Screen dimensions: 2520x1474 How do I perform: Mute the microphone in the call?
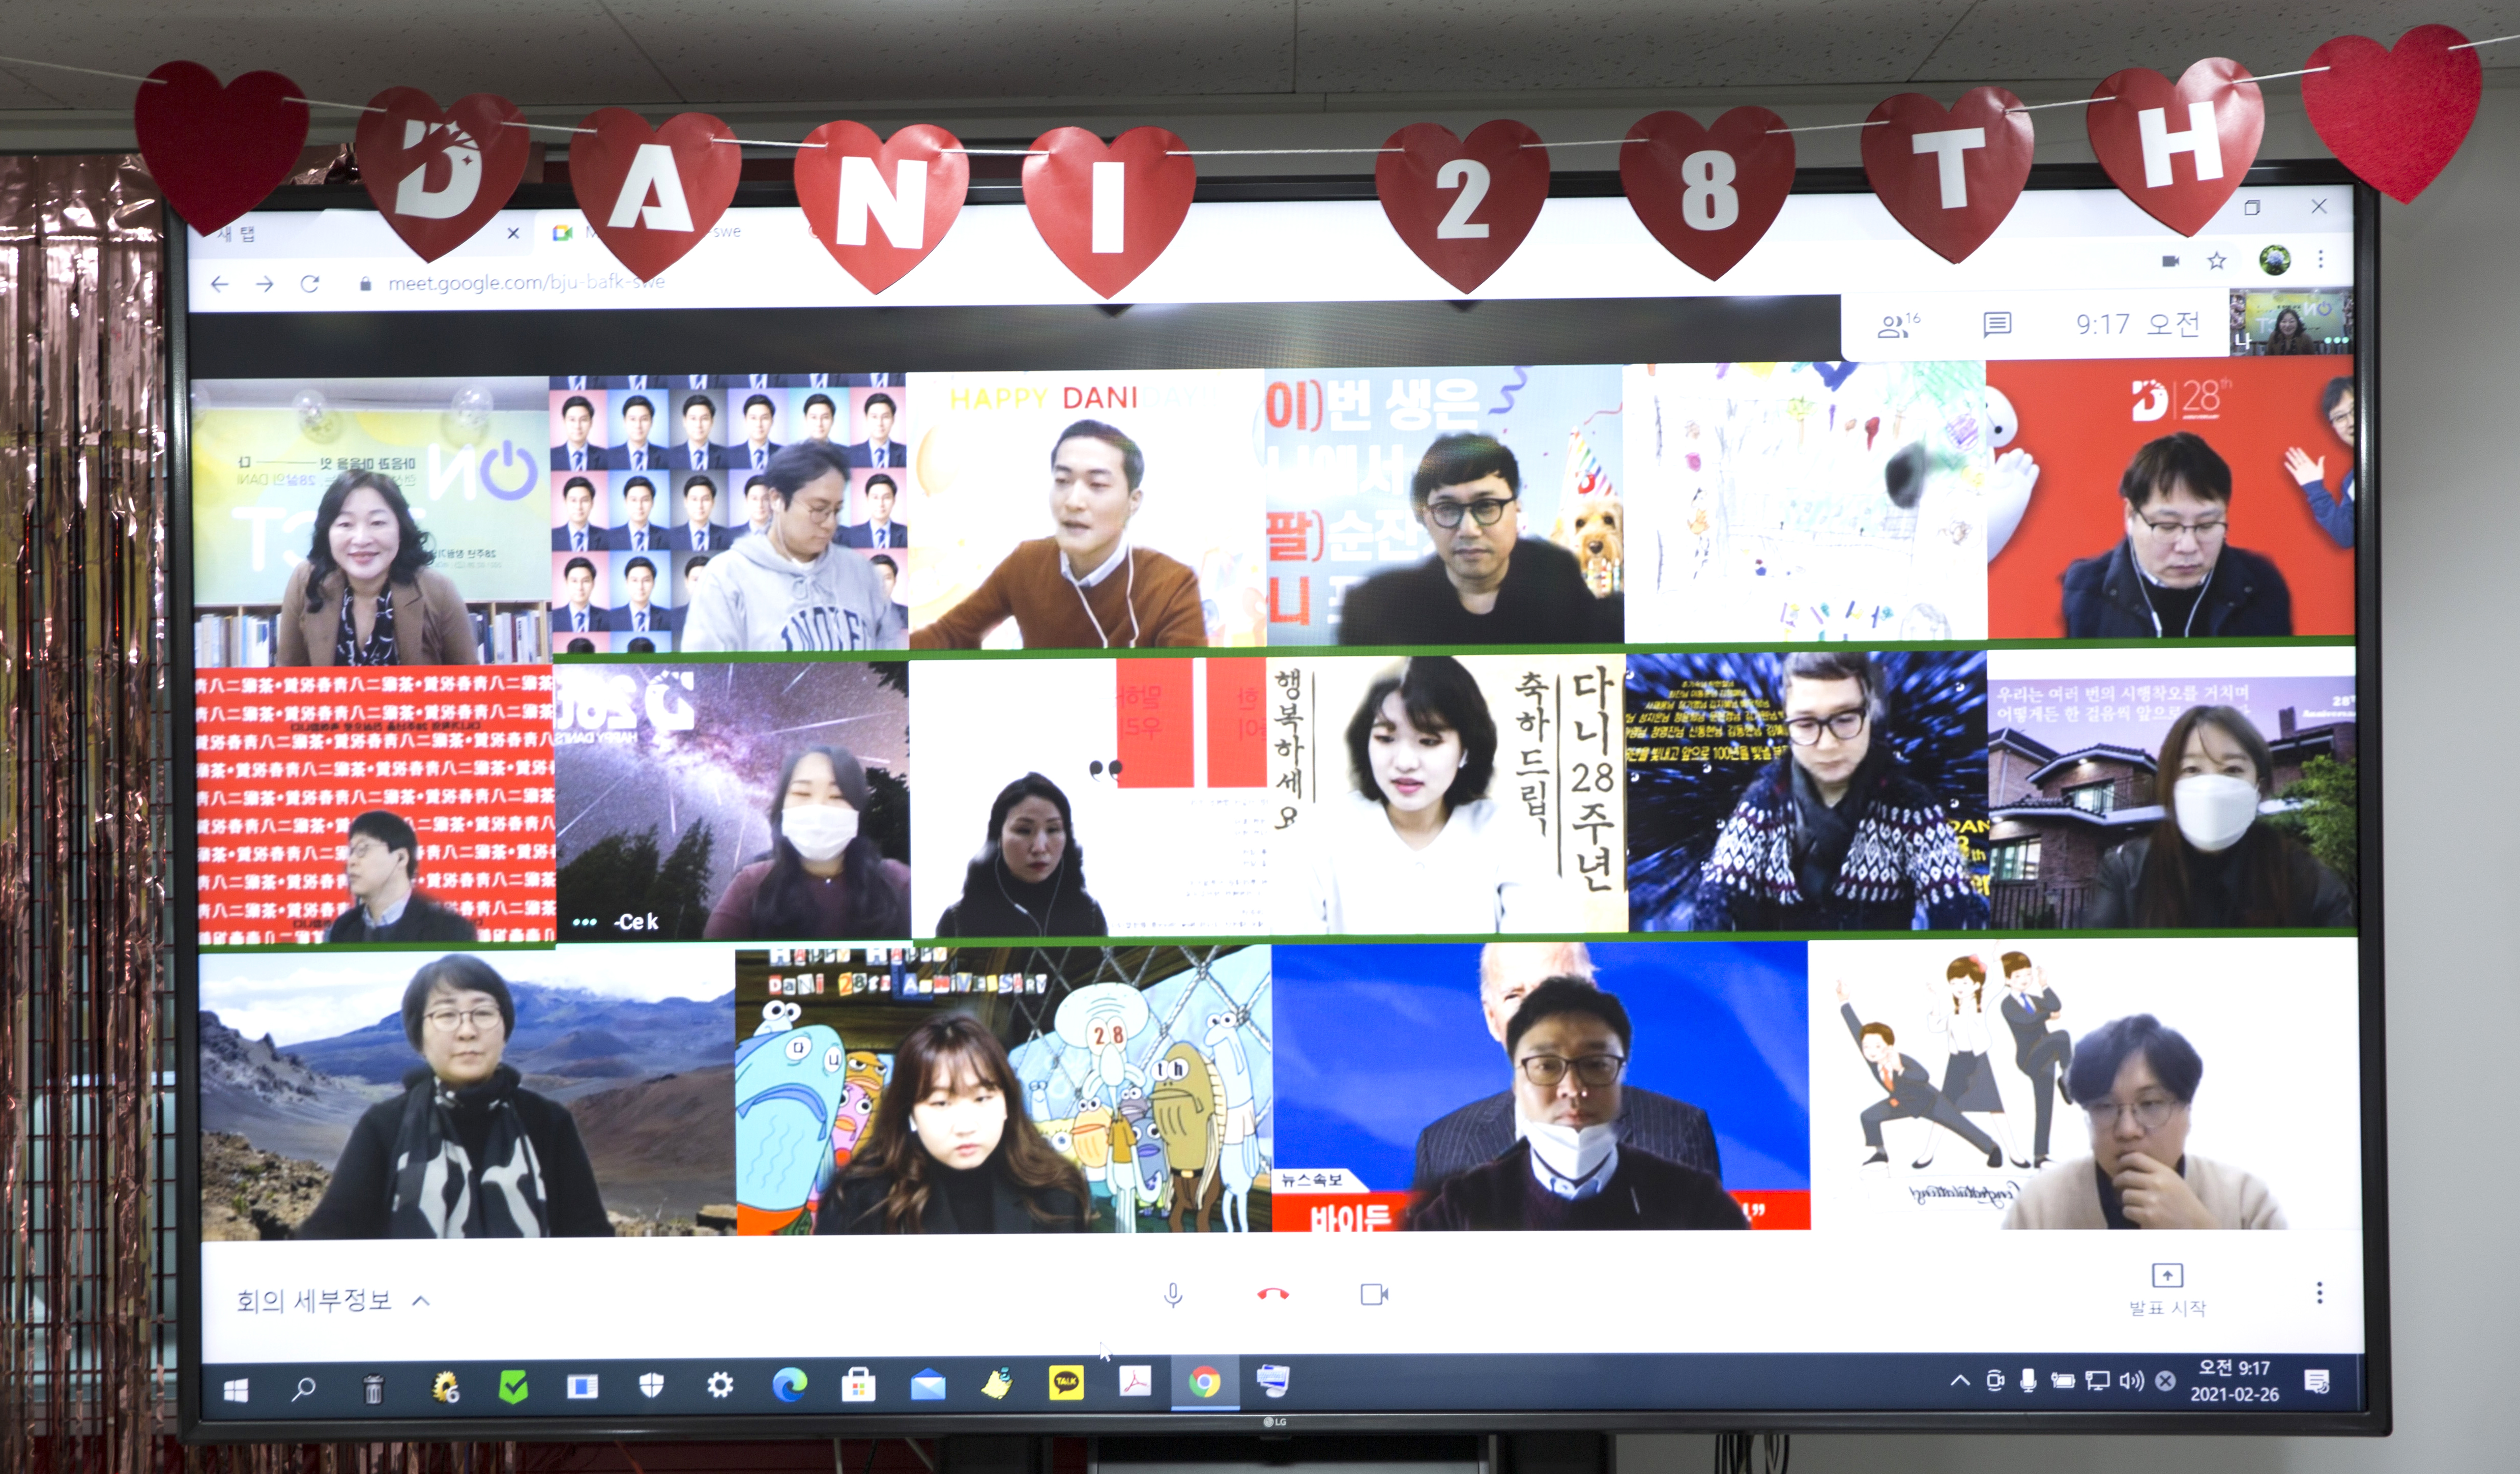1173,1295
